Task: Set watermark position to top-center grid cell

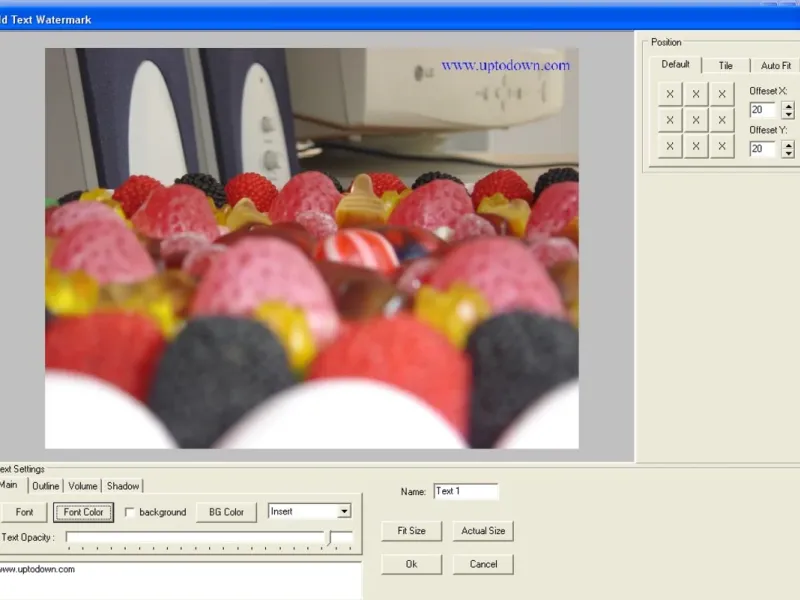Action: 696,94
